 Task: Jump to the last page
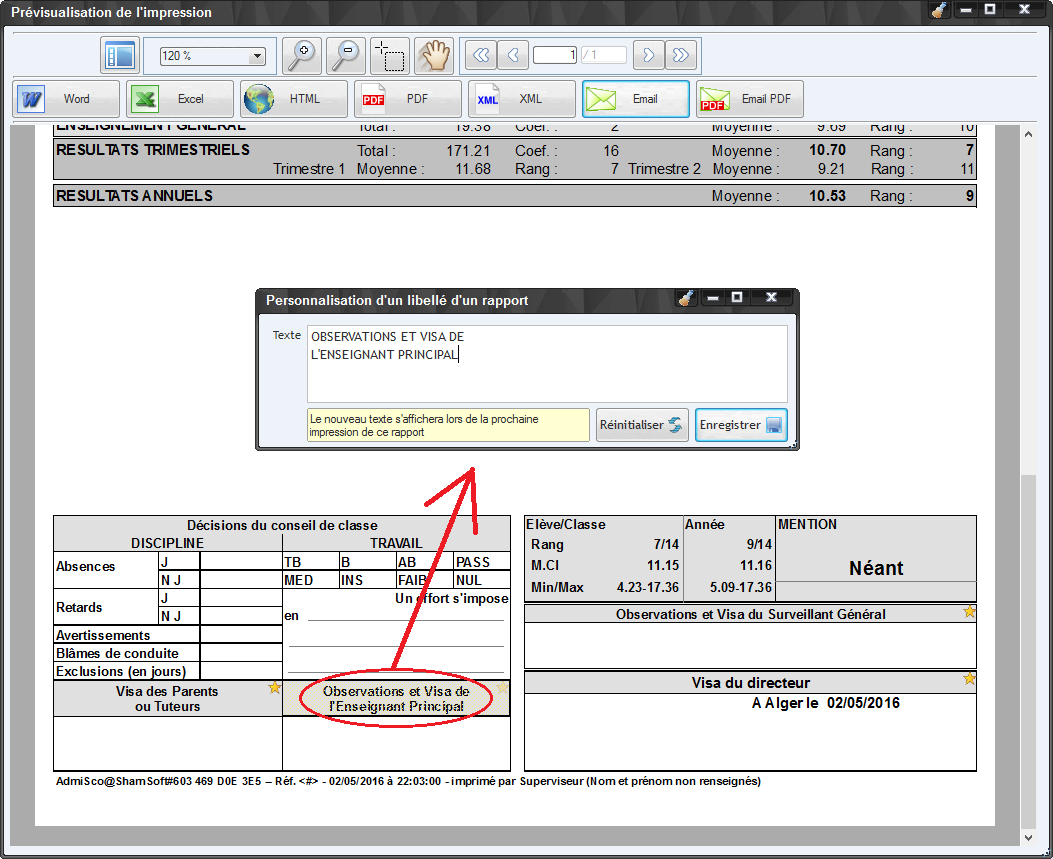[x=681, y=56]
